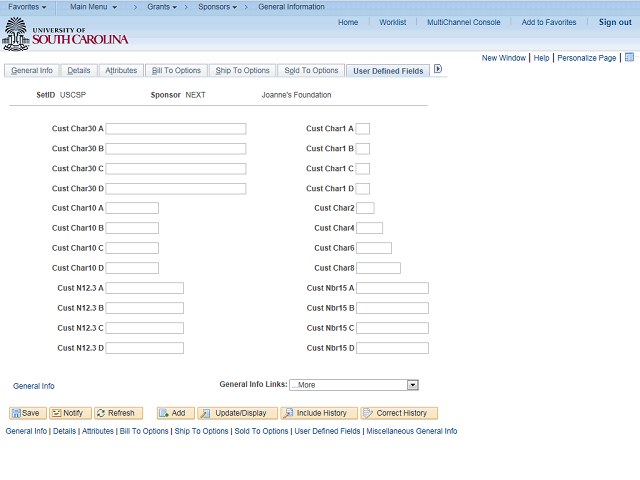The width and height of the screenshot is (640, 480).
Task: Click the Cust Char1 A field
Action: (x=362, y=129)
